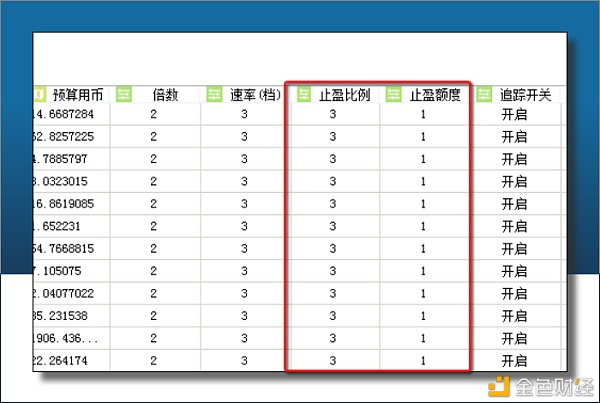Click the 止盈比例 value in row 2.04077022
The width and height of the screenshot is (600, 403).
point(333,294)
